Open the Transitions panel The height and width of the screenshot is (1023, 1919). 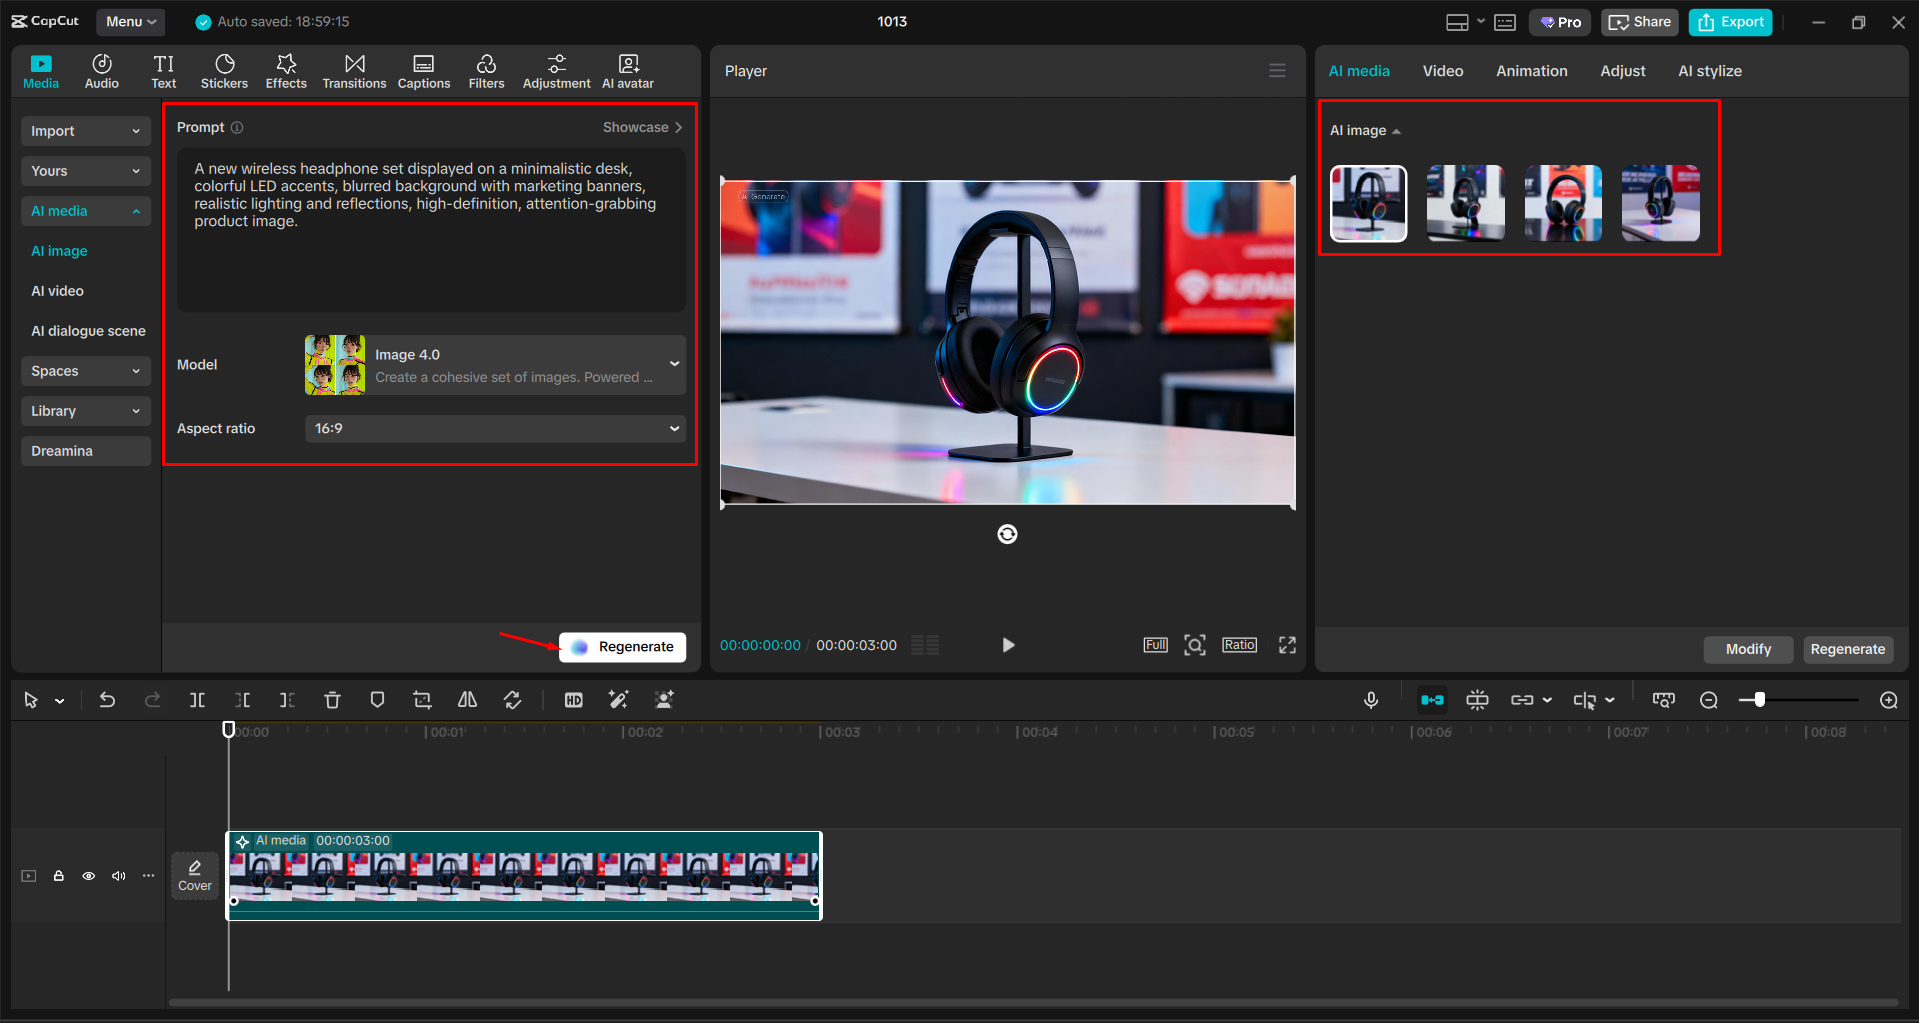pyautogui.click(x=354, y=71)
